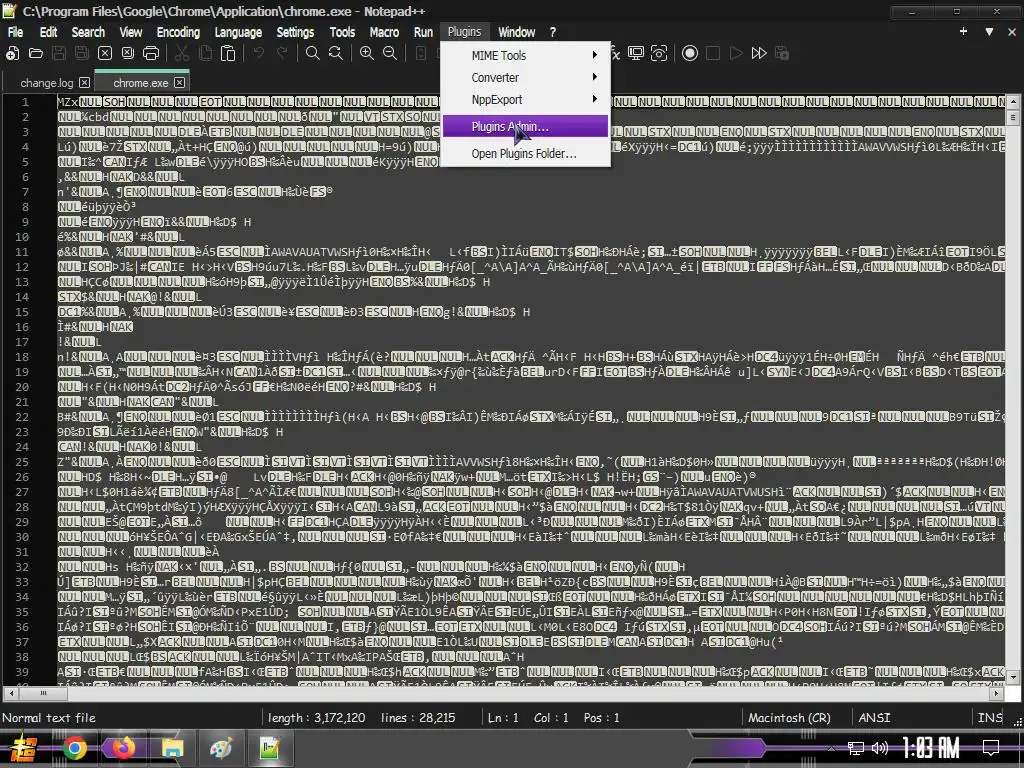Open the Language menu
Viewport: 1024px width, 768px height.
pos(238,32)
